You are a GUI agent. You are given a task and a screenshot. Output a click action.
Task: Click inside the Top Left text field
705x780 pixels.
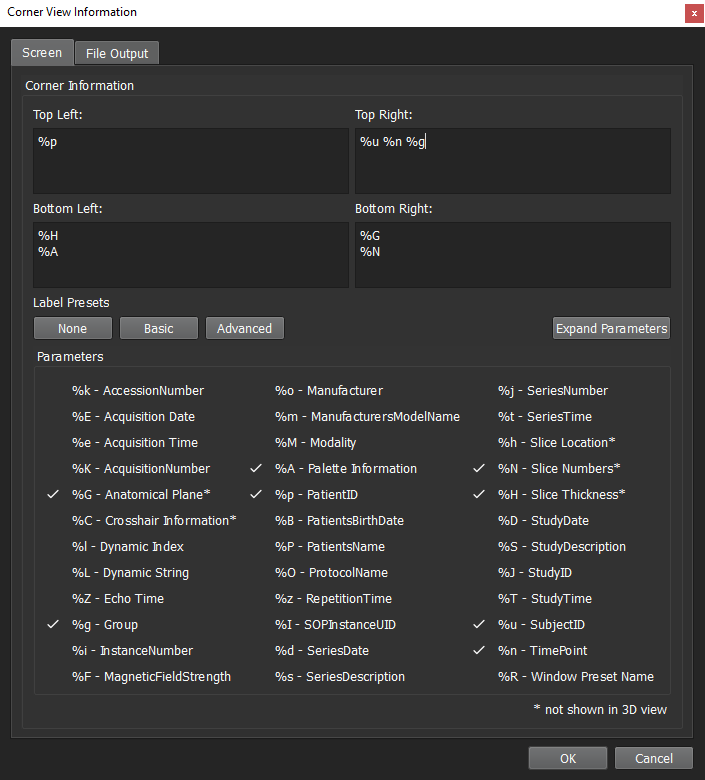coord(190,161)
